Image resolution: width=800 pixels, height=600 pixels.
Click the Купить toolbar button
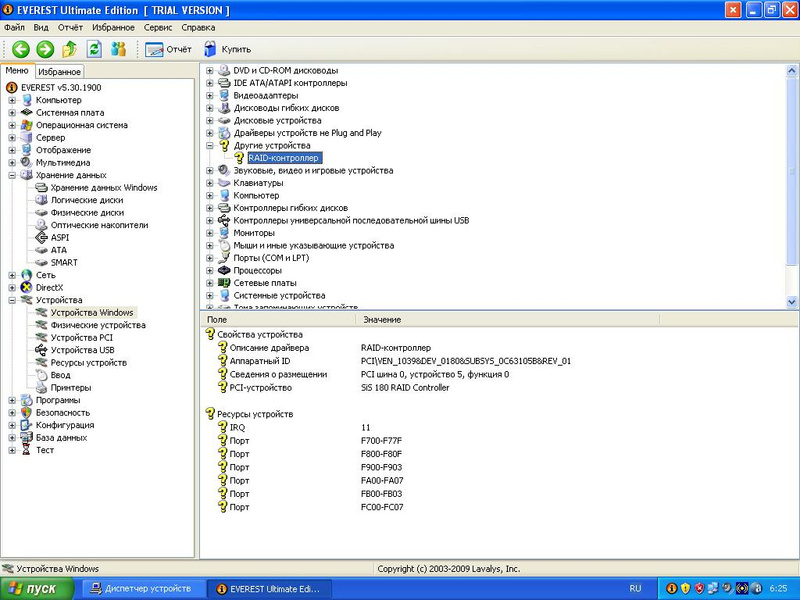(x=227, y=49)
